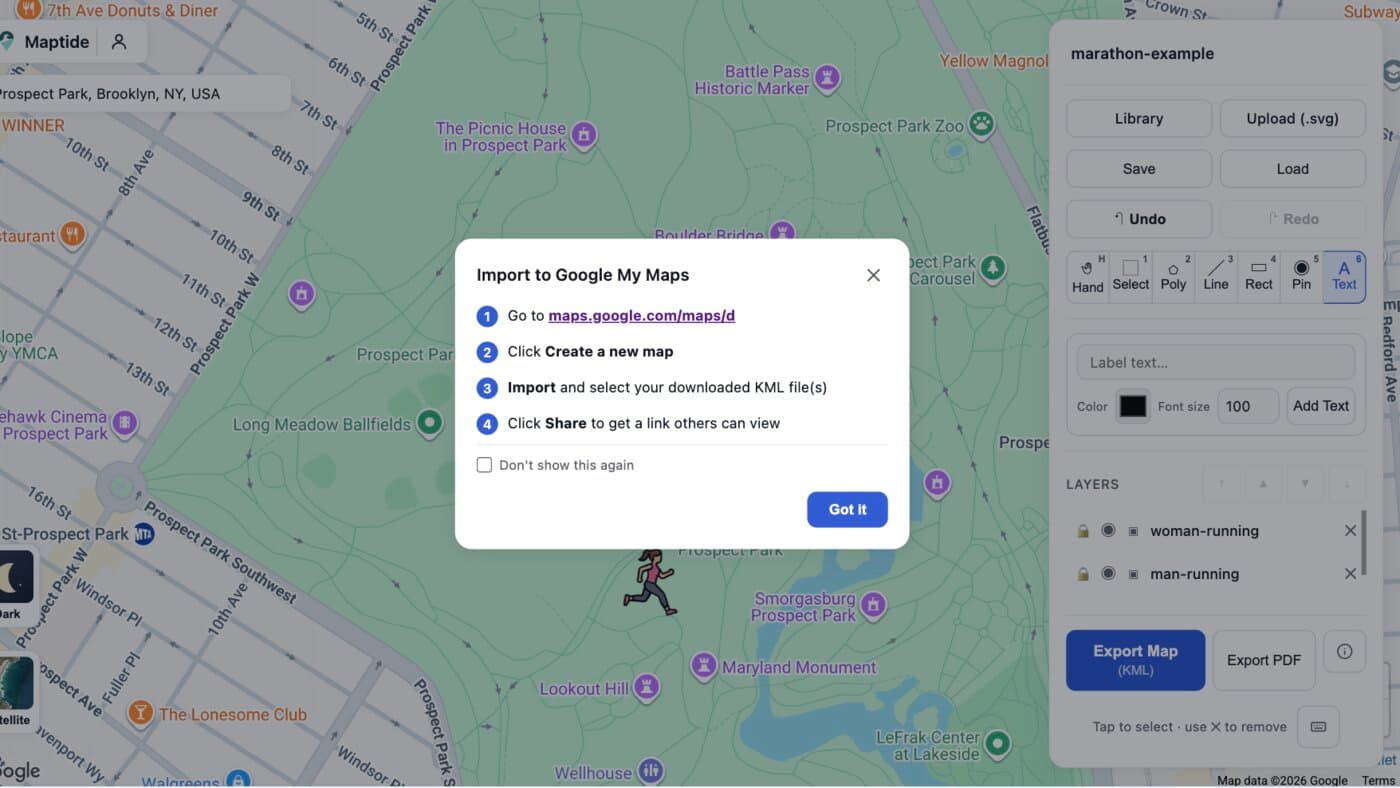
Task: Click Upload (.svg) button
Action: point(1292,118)
